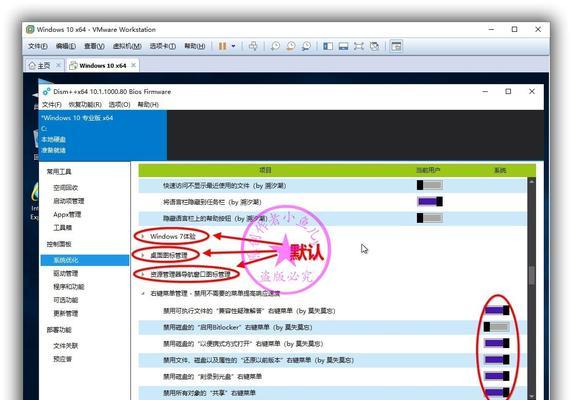Toggle 隐藏语言栏上的帮助按钮 switch
Image resolution: width=572 pixels, height=400 pixels.
pyautogui.click(x=430, y=218)
